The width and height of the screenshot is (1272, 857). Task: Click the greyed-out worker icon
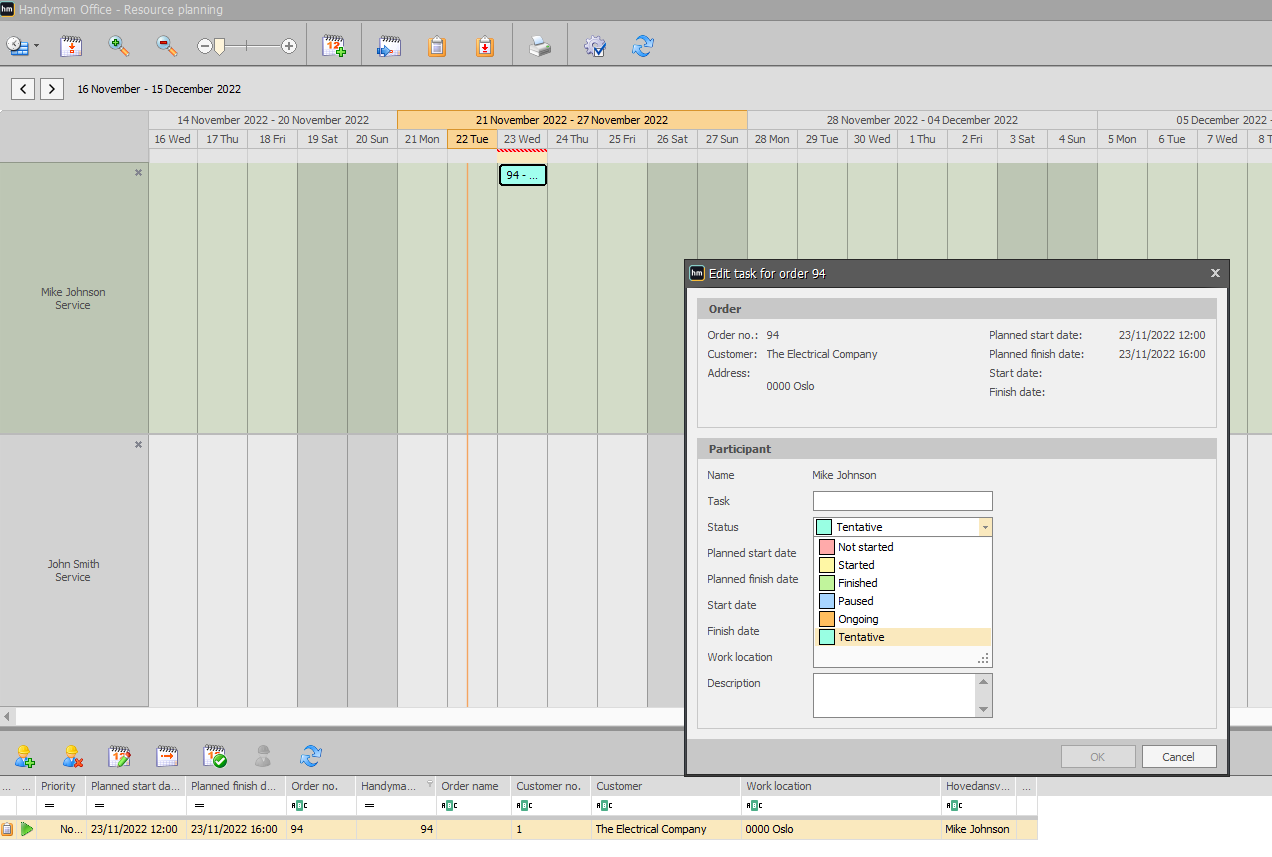coord(263,755)
